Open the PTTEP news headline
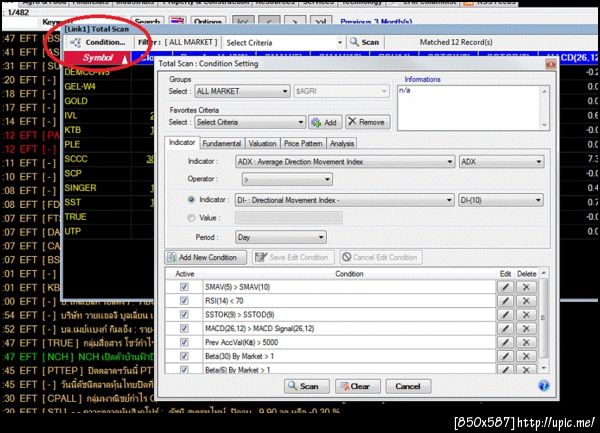This screenshot has height=433, width=600. (78, 371)
